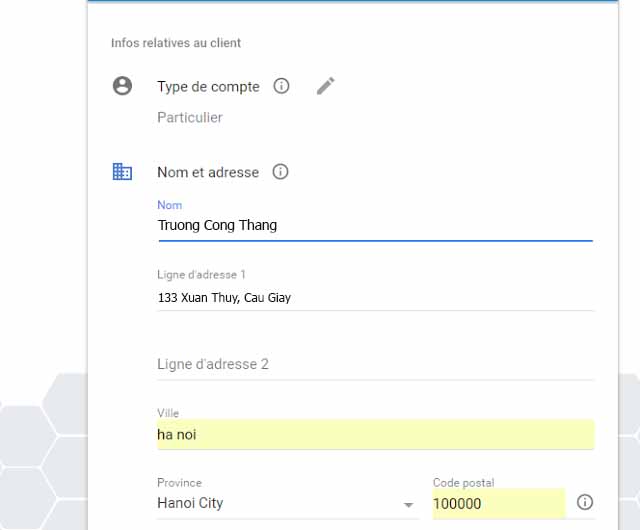640x530 pixels.
Task: Click the Ville field containing ha noi
Action: point(374,435)
